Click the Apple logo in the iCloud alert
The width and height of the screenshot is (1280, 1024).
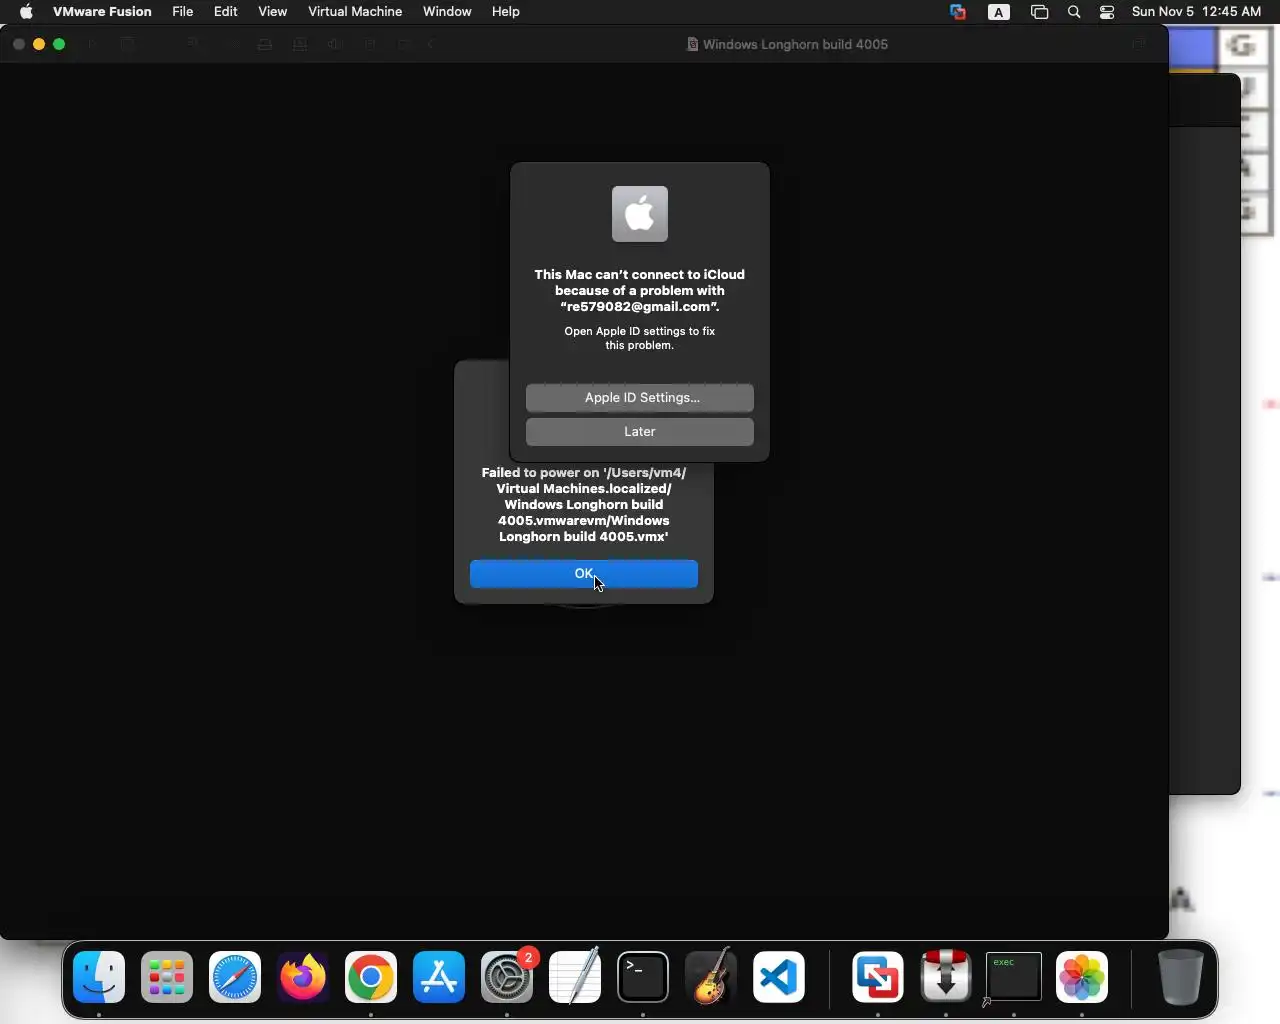[640, 214]
